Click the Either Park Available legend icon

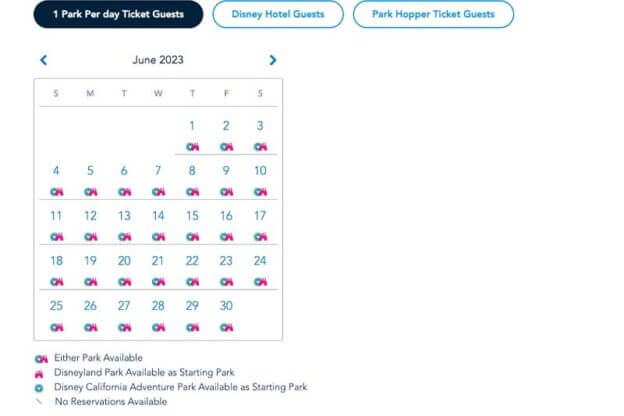42,358
